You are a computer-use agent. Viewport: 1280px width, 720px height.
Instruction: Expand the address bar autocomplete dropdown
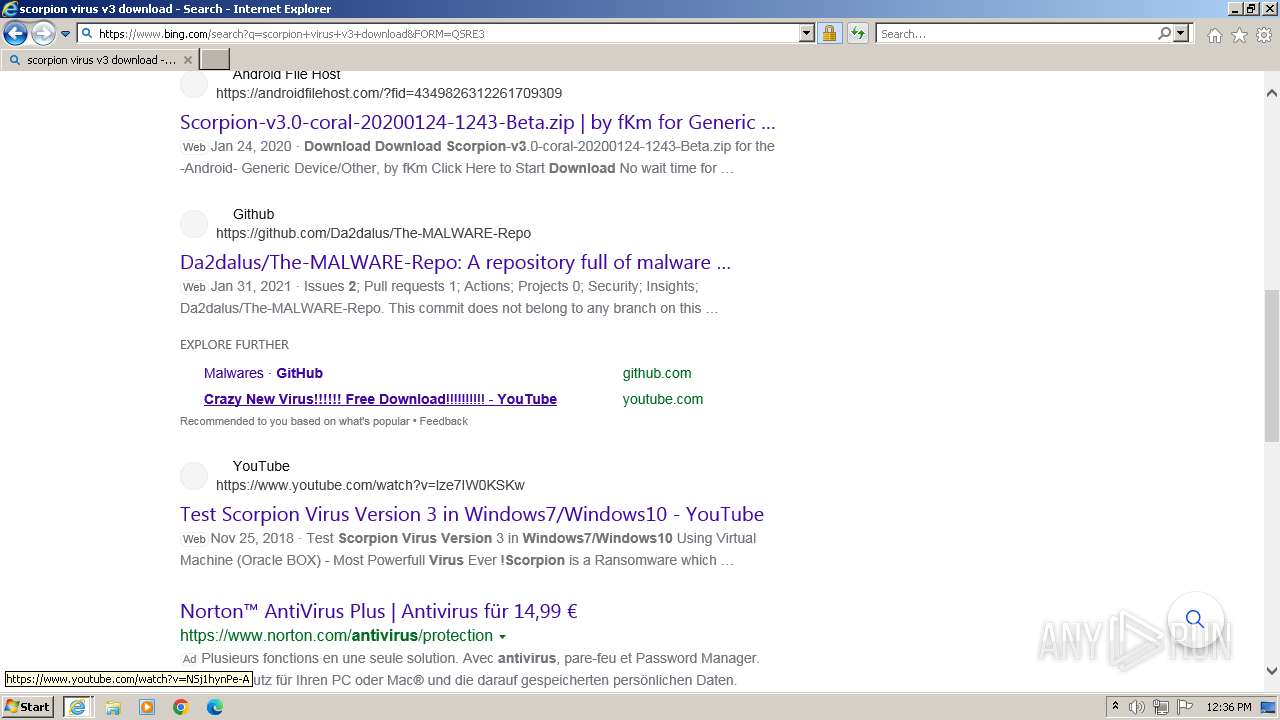pos(807,34)
